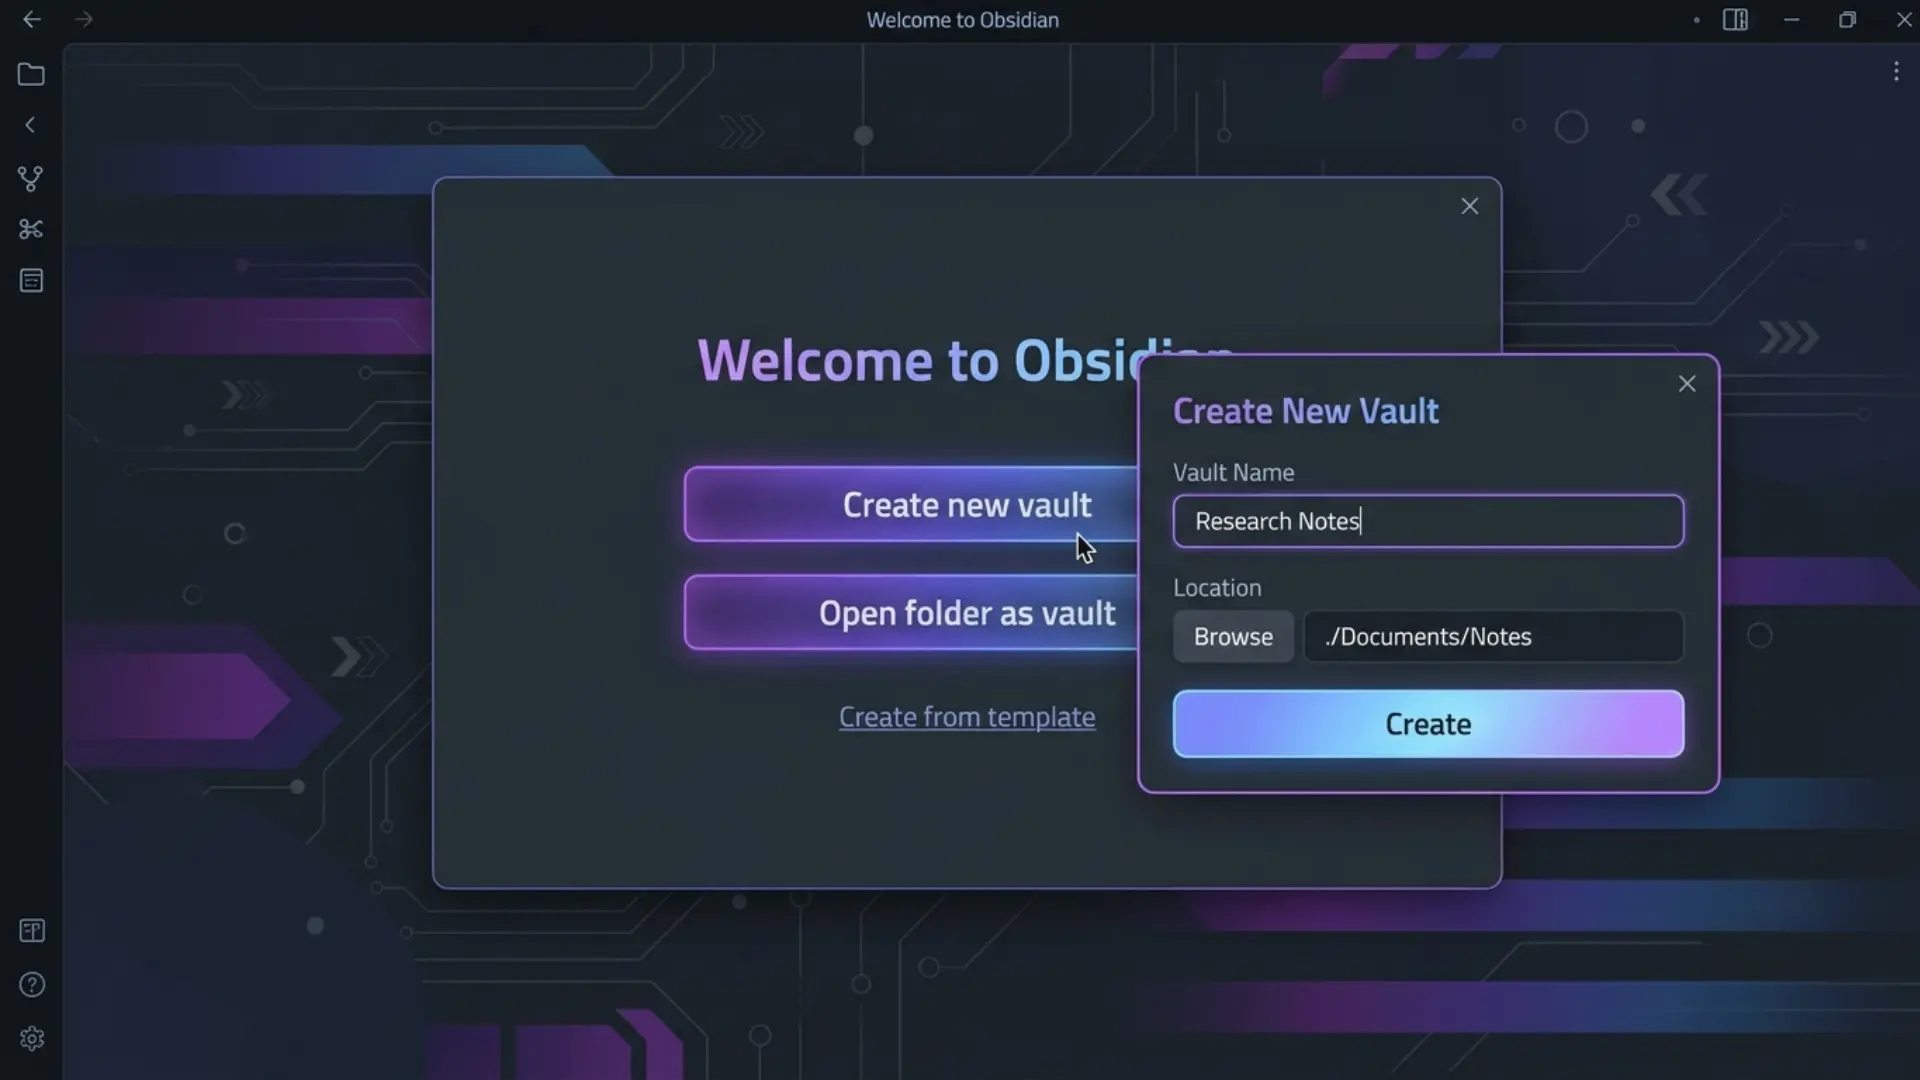Click the Create new vault button
Screen dimensions: 1920x1080
click(x=911, y=504)
